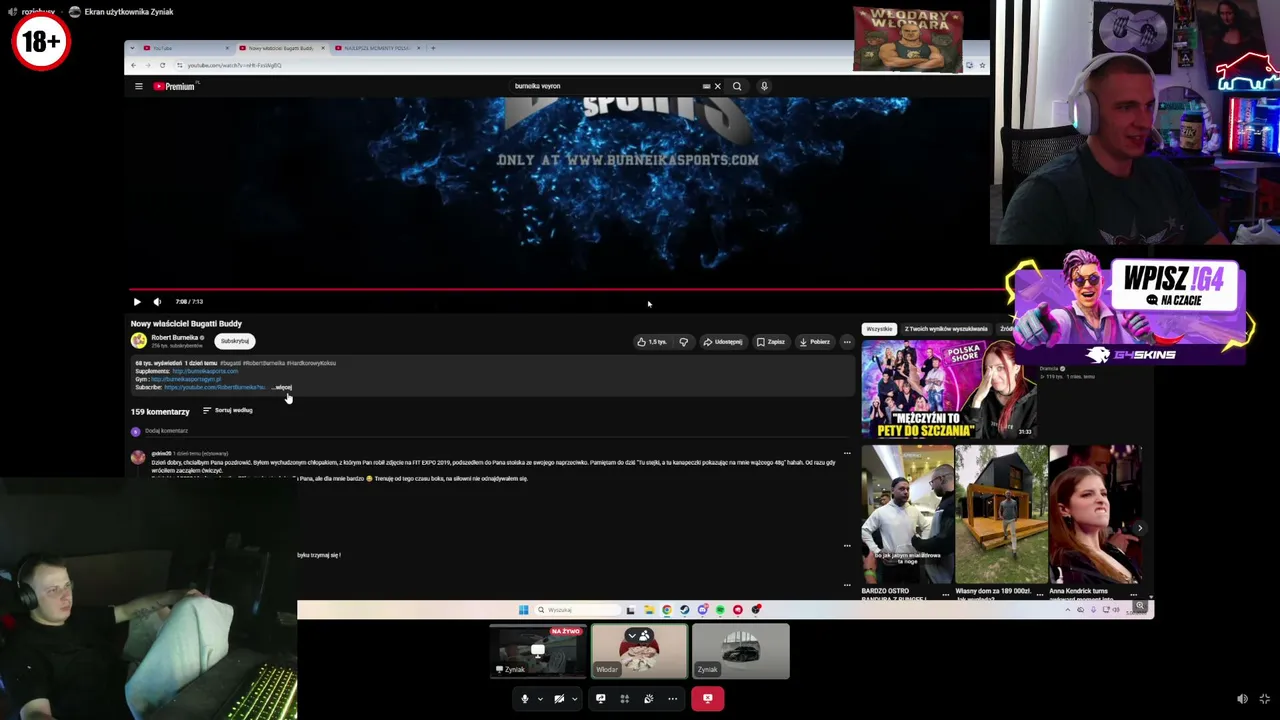This screenshot has height=720, width=1280.
Task: Download the video with Pobierz
Action: click(x=814, y=342)
